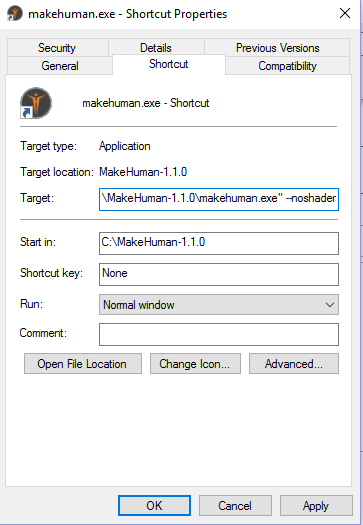
Task: Open the Details tab
Action: (x=156, y=48)
